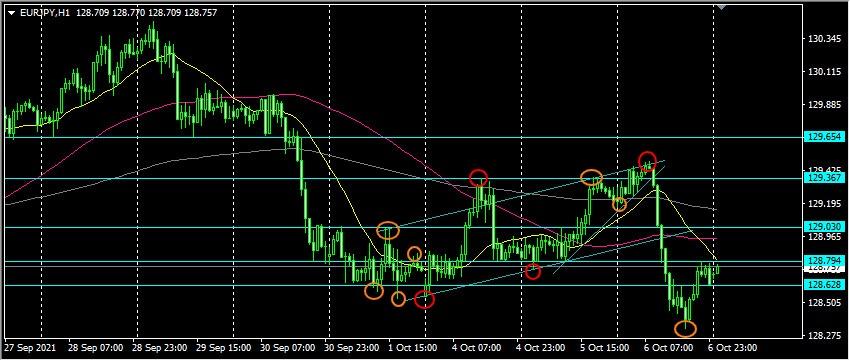Click the chart shift triangle marker at top
The width and height of the screenshot is (850, 361).
click(x=721, y=7)
